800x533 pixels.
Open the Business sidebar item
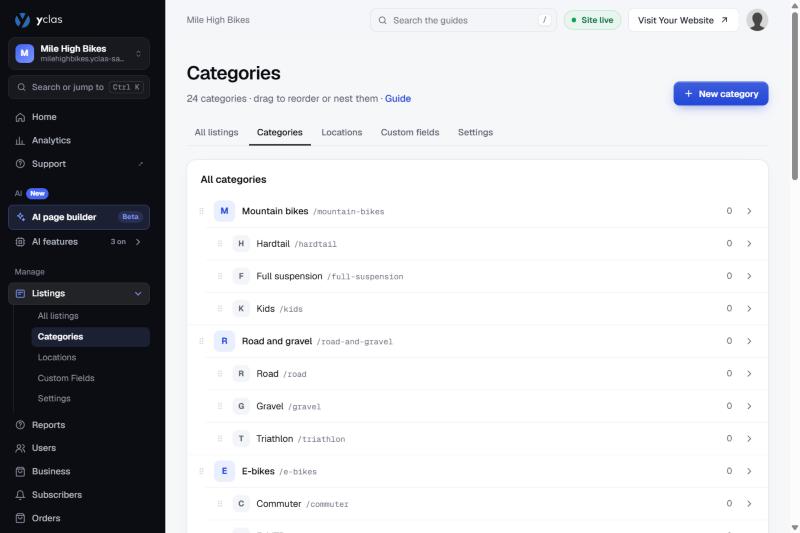pyautogui.click(x=79, y=471)
